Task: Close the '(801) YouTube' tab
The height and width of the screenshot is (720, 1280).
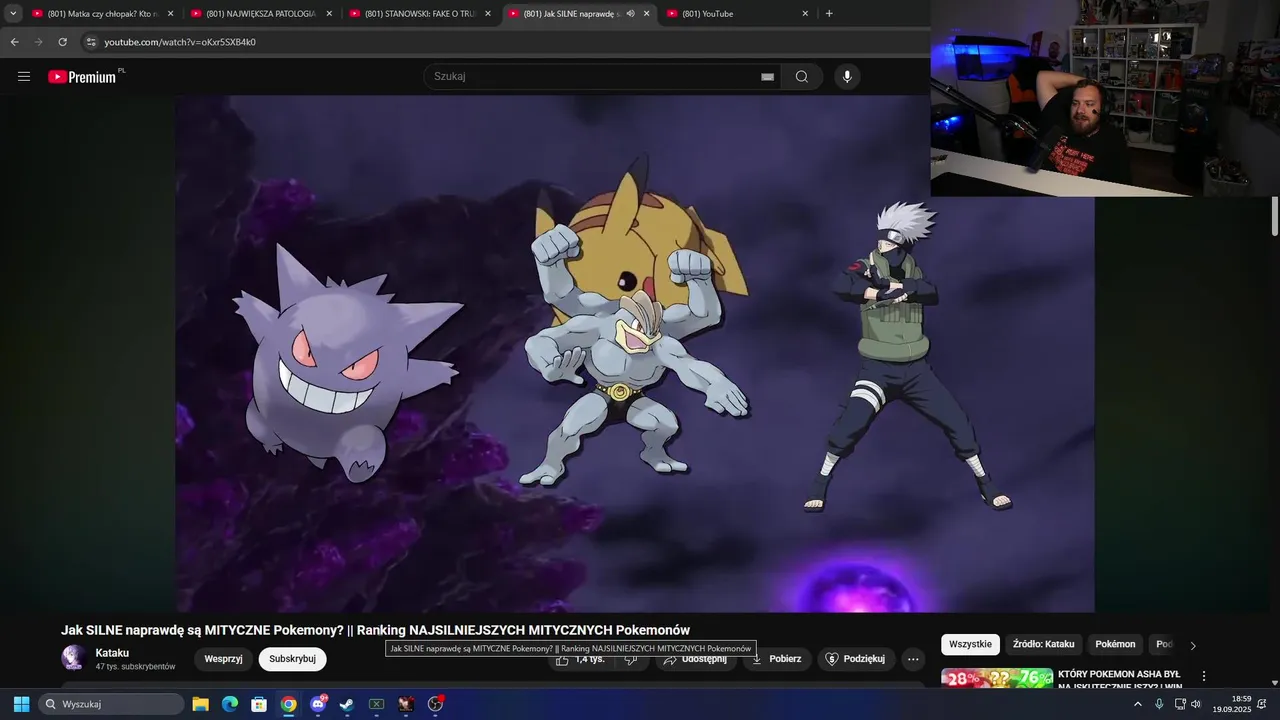Action: [x=805, y=14]
